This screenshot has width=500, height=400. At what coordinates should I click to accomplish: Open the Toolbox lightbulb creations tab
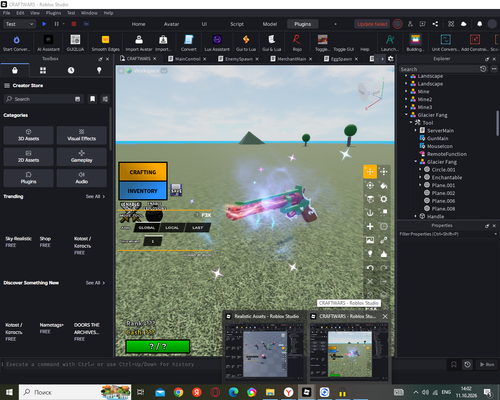tap(99, 70)
